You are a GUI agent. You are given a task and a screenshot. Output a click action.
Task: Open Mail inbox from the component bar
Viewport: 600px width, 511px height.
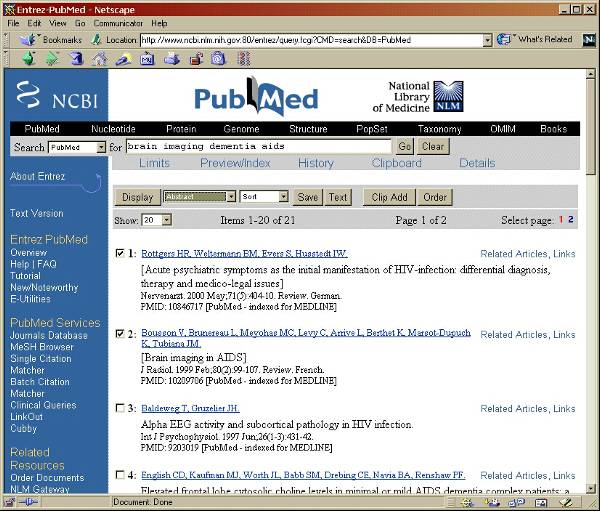coord(492,502)
